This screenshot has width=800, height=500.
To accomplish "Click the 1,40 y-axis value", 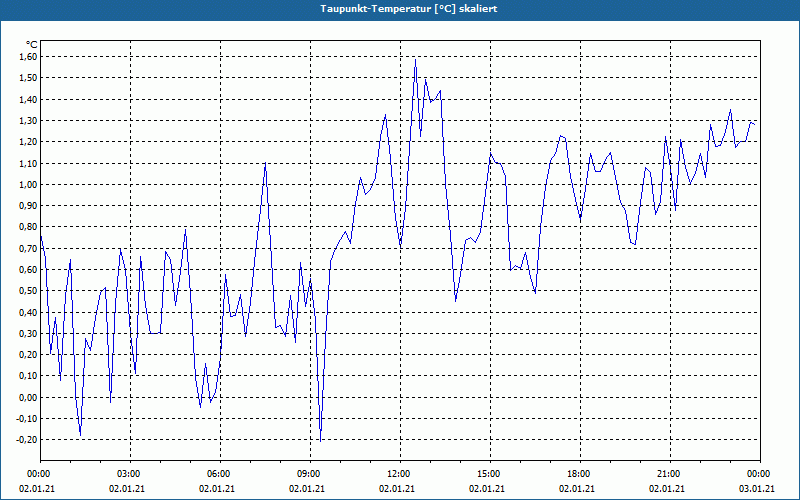I will pos(28,99).
